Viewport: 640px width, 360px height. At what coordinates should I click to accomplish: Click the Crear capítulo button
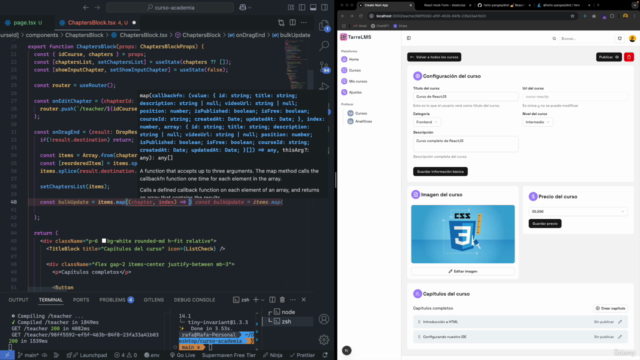click(x=610, y=308)
